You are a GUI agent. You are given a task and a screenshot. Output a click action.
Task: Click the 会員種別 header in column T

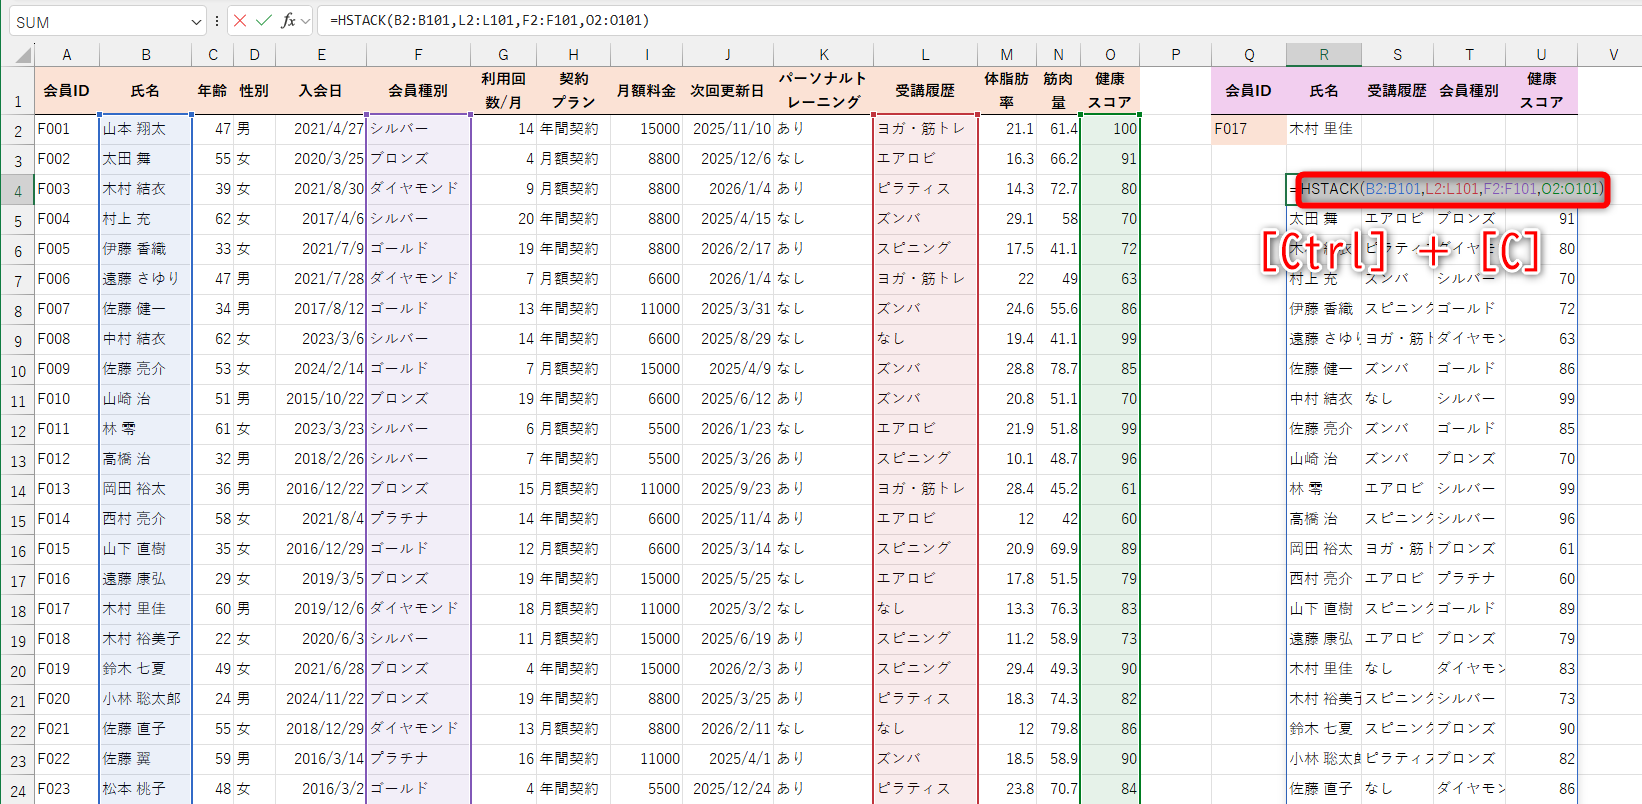pos(1469,90)
